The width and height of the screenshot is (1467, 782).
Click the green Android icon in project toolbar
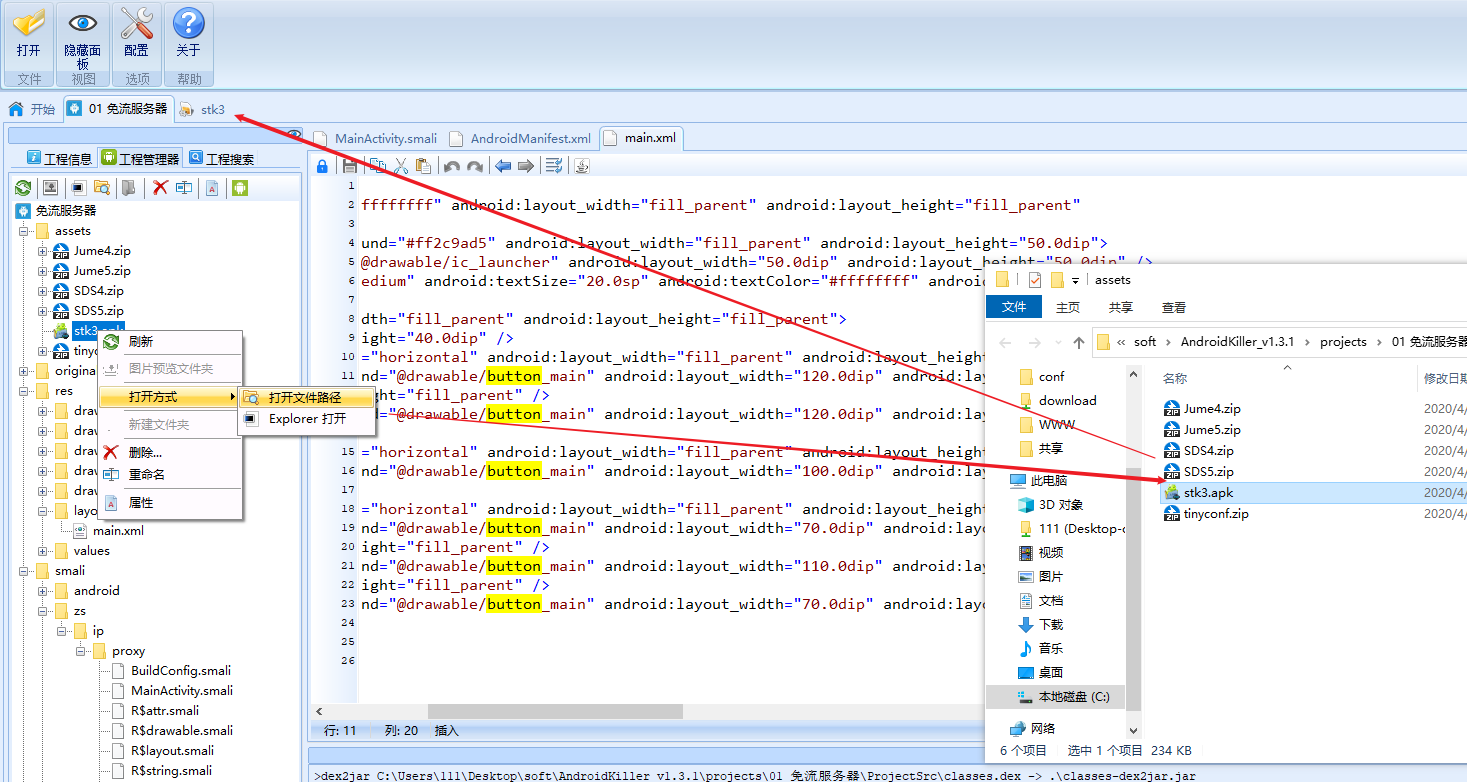click(x=240, y=187)
